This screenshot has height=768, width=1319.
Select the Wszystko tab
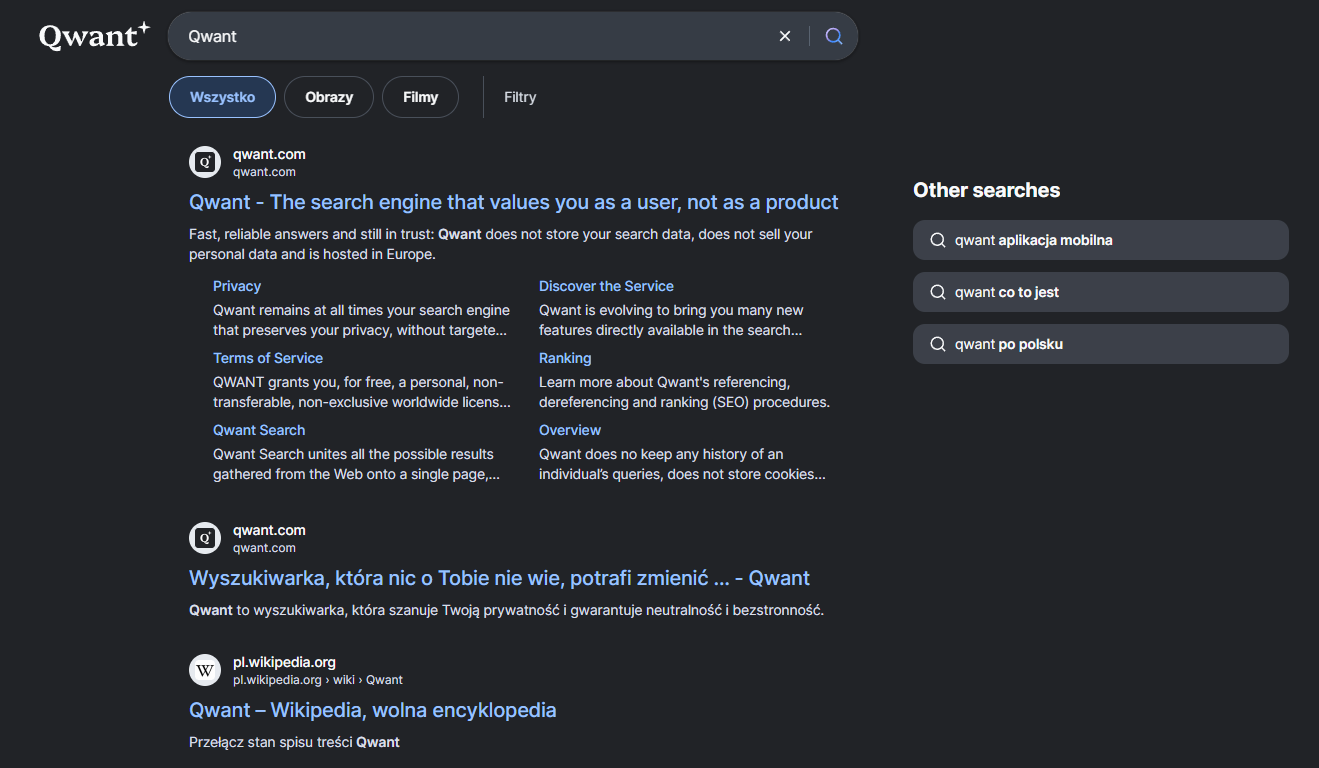coord(222,97)
